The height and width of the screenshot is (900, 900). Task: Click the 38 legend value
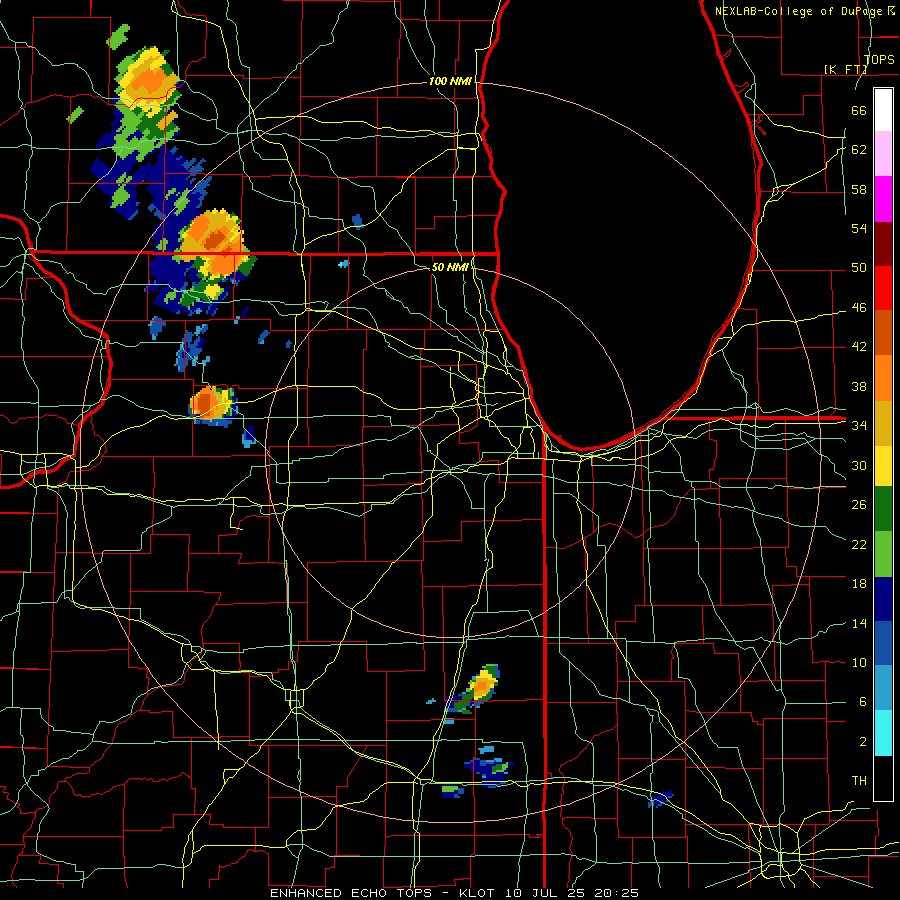click(859, 386)
